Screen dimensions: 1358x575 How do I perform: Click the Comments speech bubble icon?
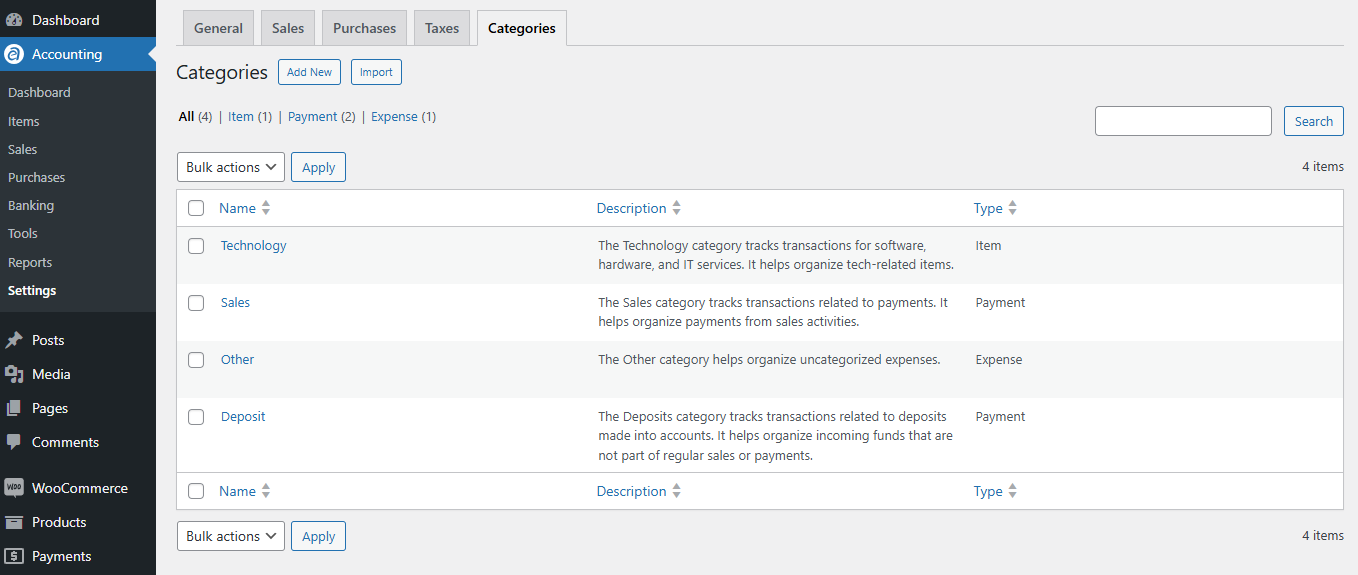14,442
